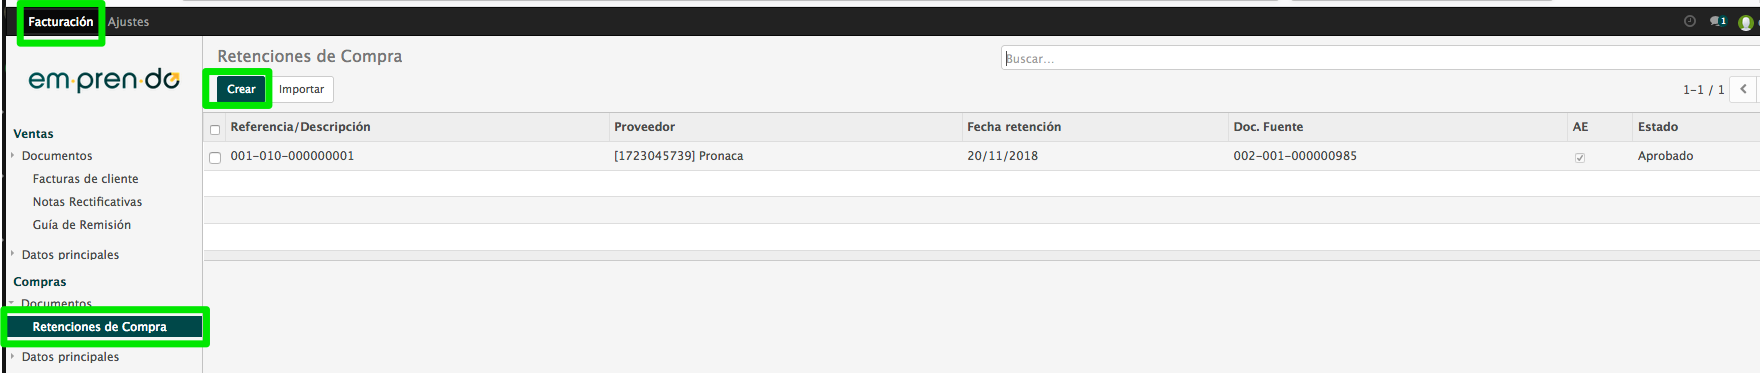
Task: Expand Datos principales under Ventas
Action: 70,255
